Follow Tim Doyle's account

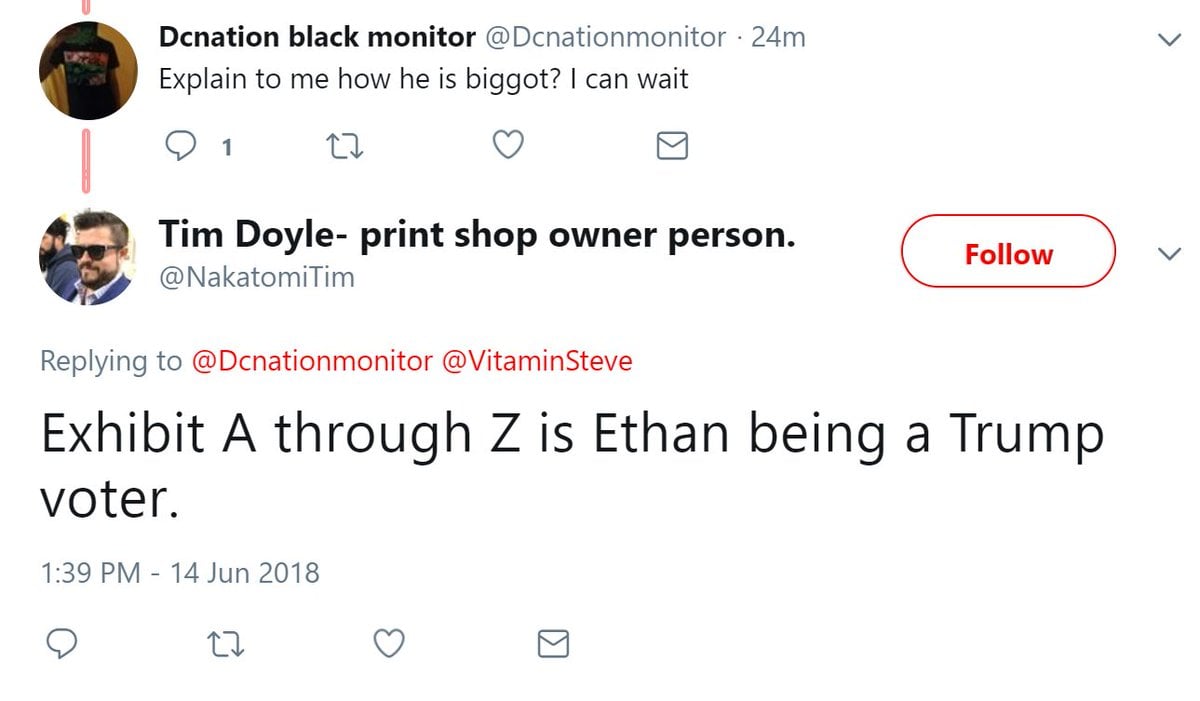tap(1007, 254)
